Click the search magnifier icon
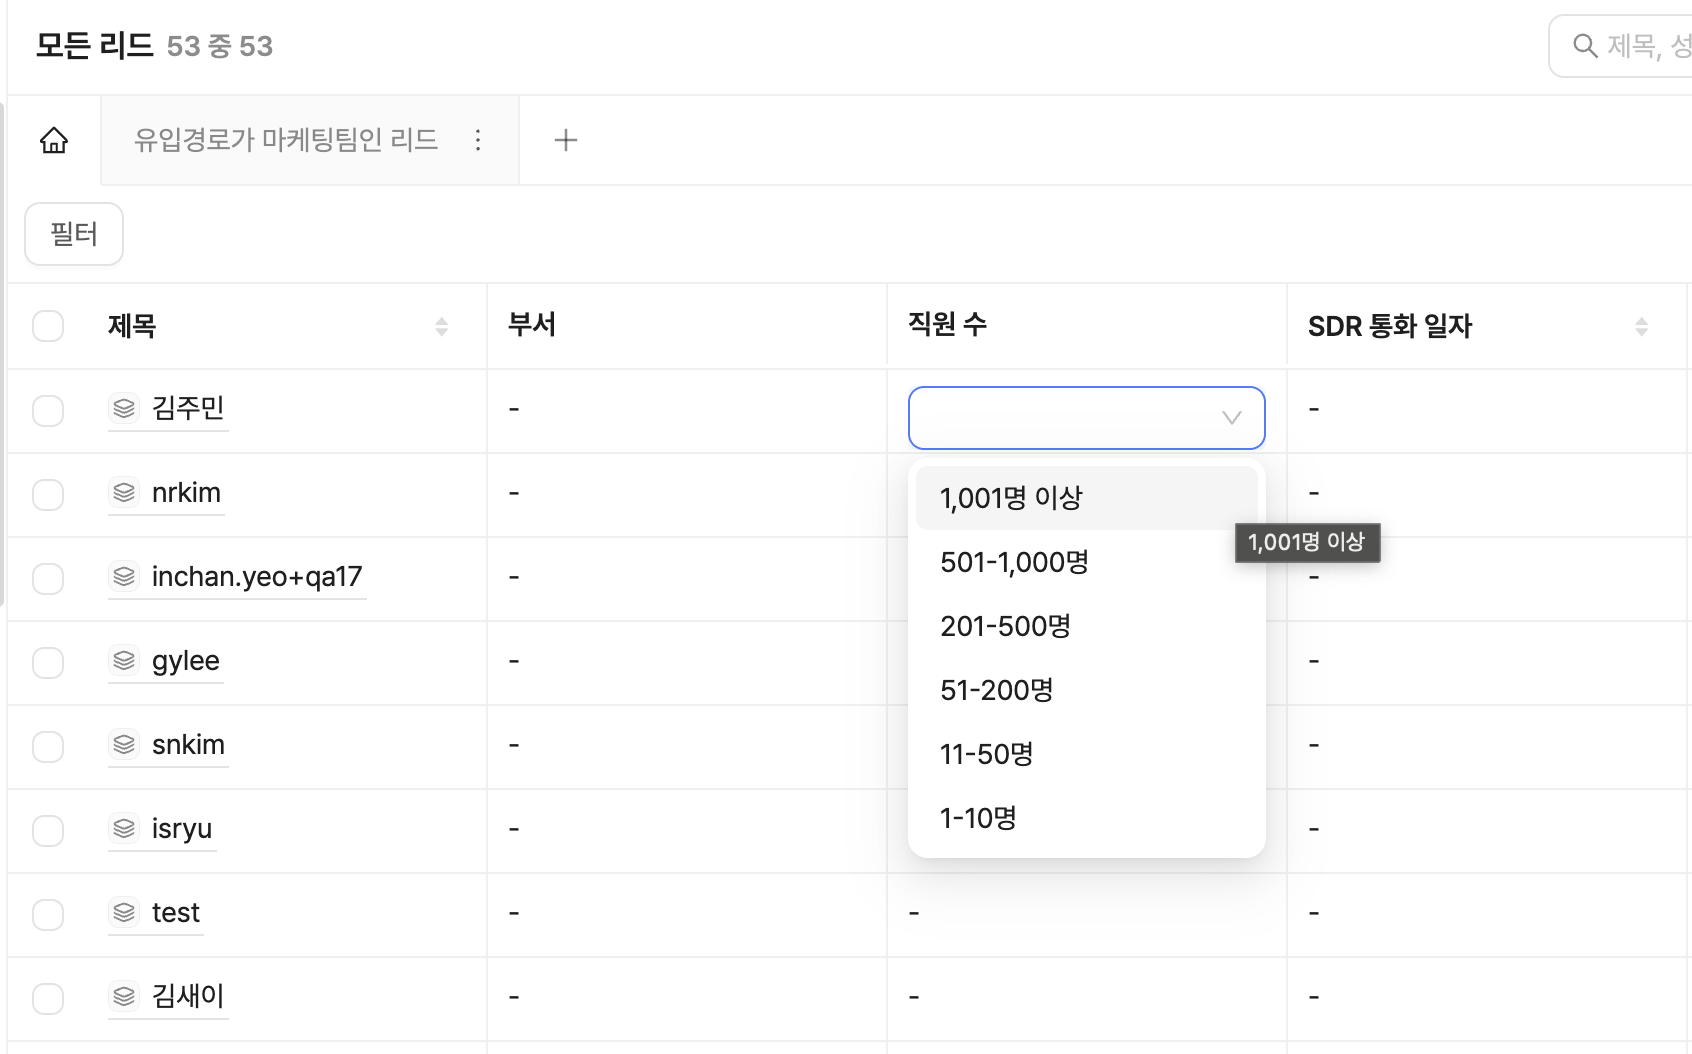Viewport: 1692px width, 1054px height. tap(1585, 46)
